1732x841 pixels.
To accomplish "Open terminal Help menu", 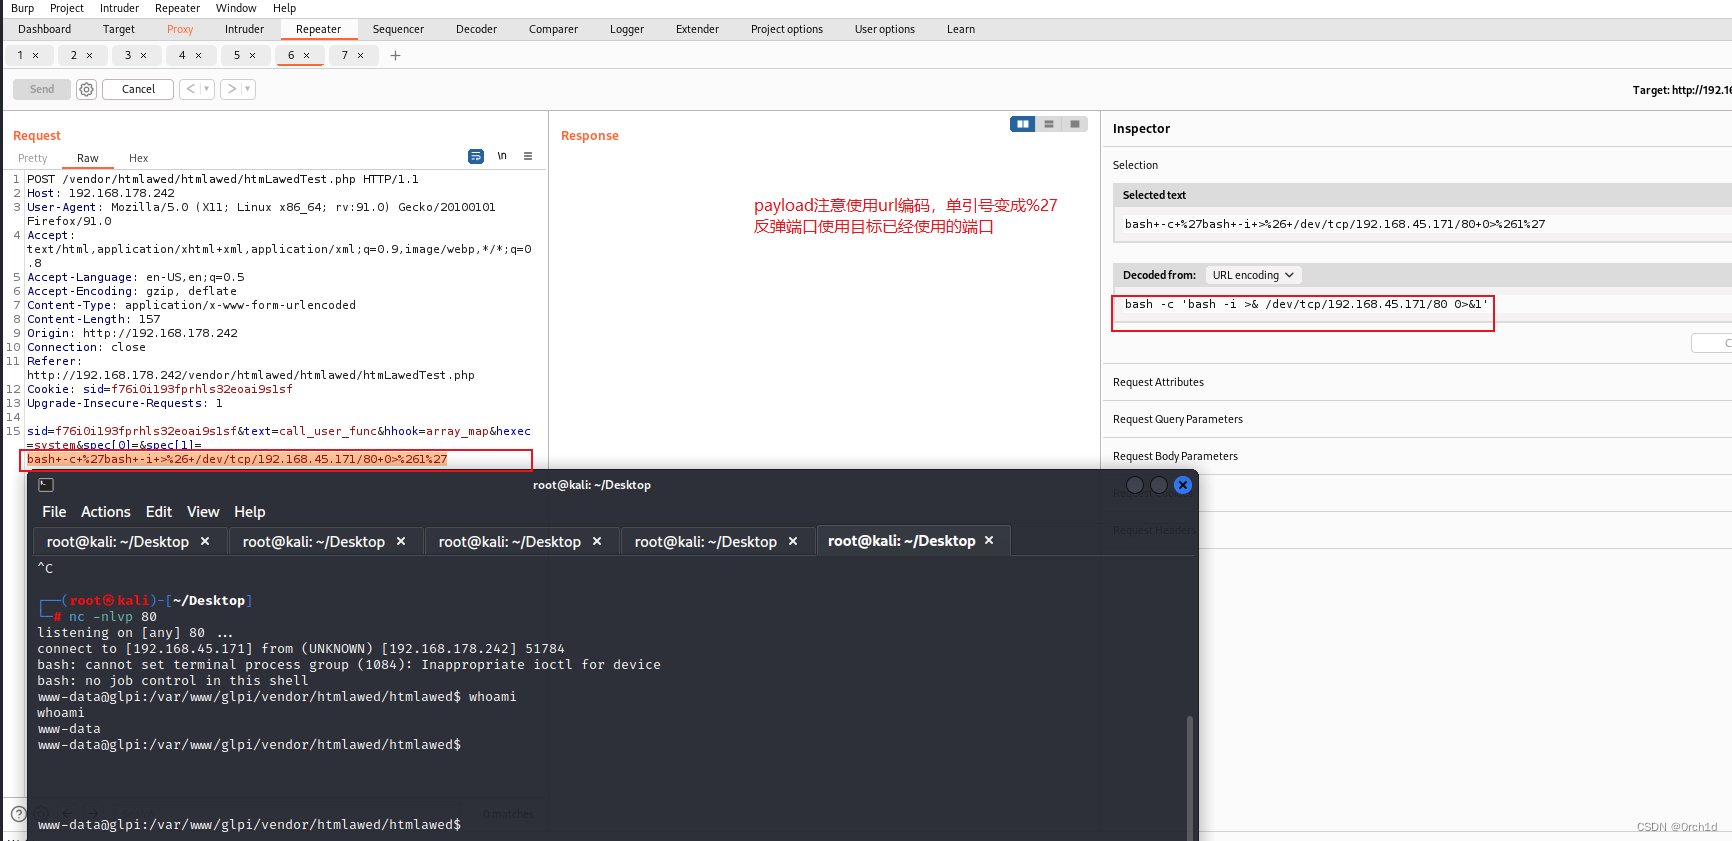I will pyautogui.click(x=250, y=512).
